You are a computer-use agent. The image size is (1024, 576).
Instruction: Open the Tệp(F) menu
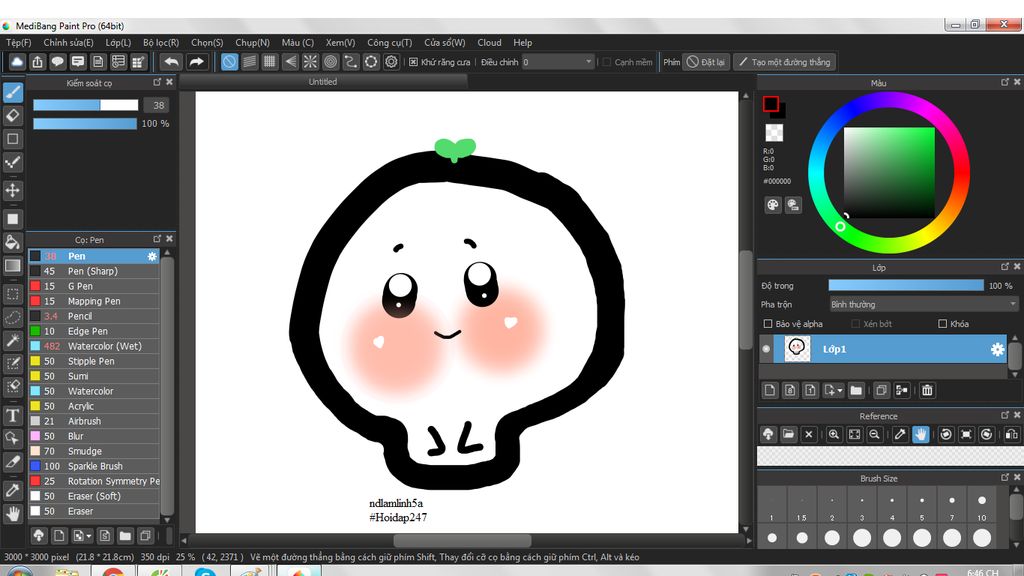click(18, 42)
